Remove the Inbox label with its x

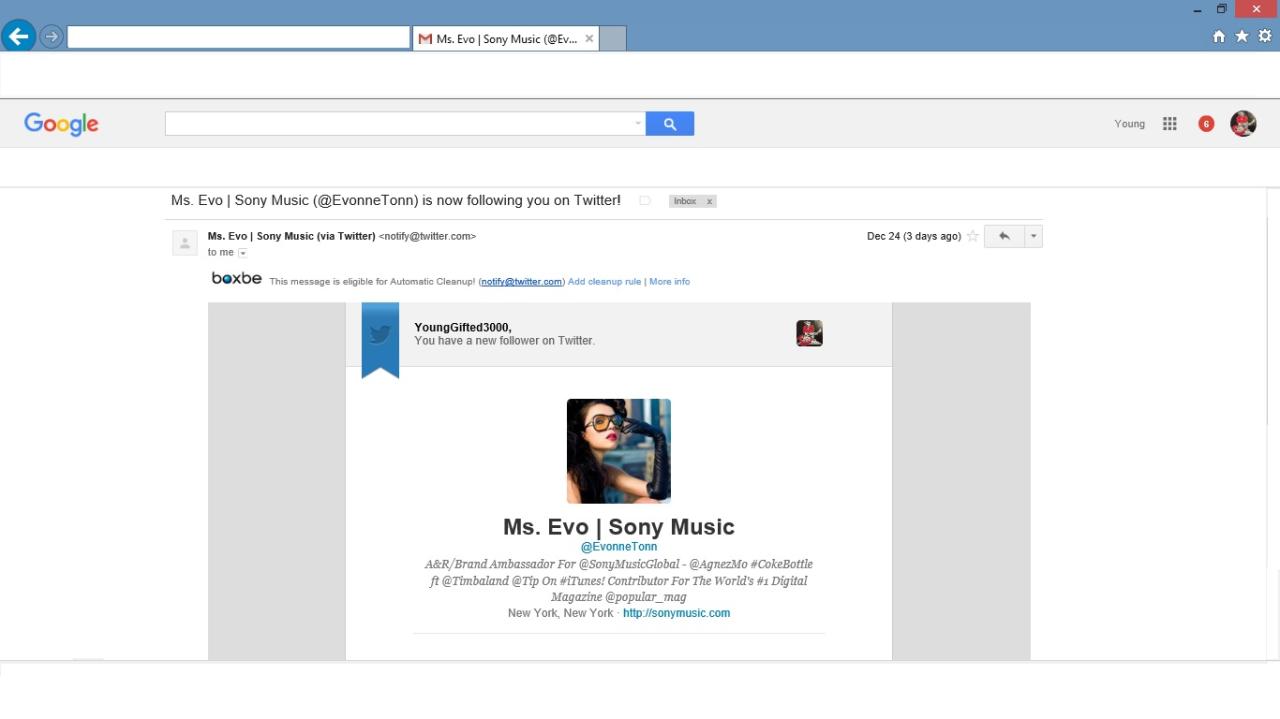tap(709, 201)
